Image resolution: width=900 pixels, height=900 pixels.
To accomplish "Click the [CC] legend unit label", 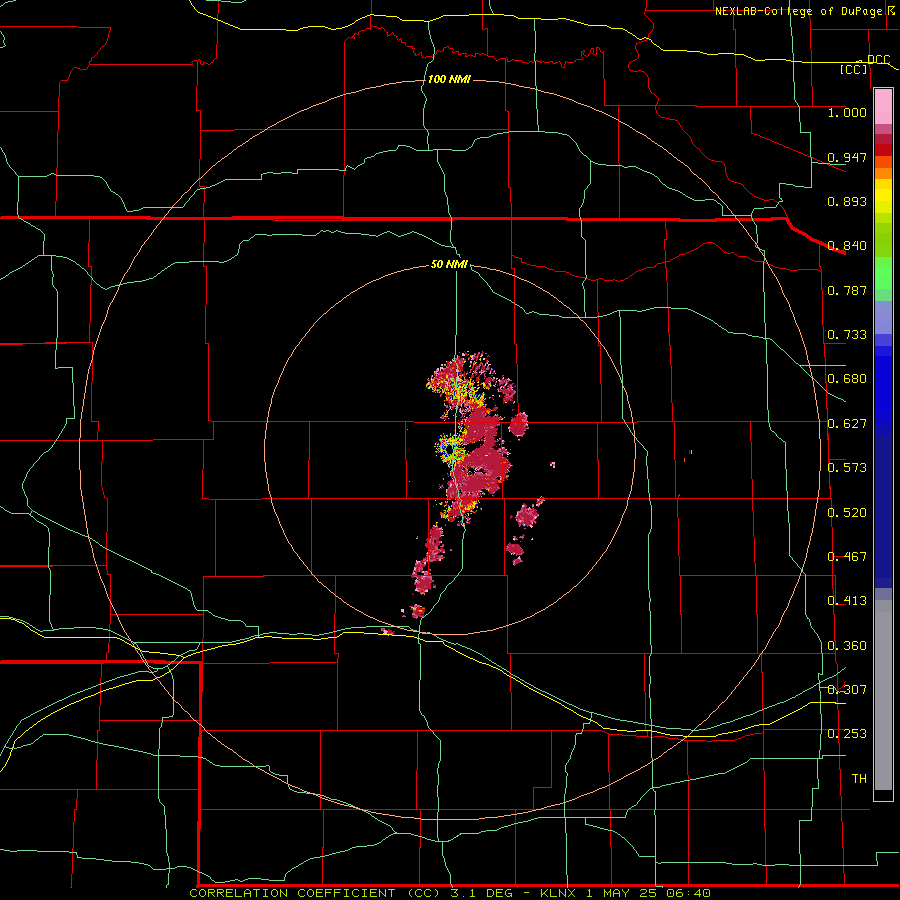I will pyautogui.click(x=853, y=70).
